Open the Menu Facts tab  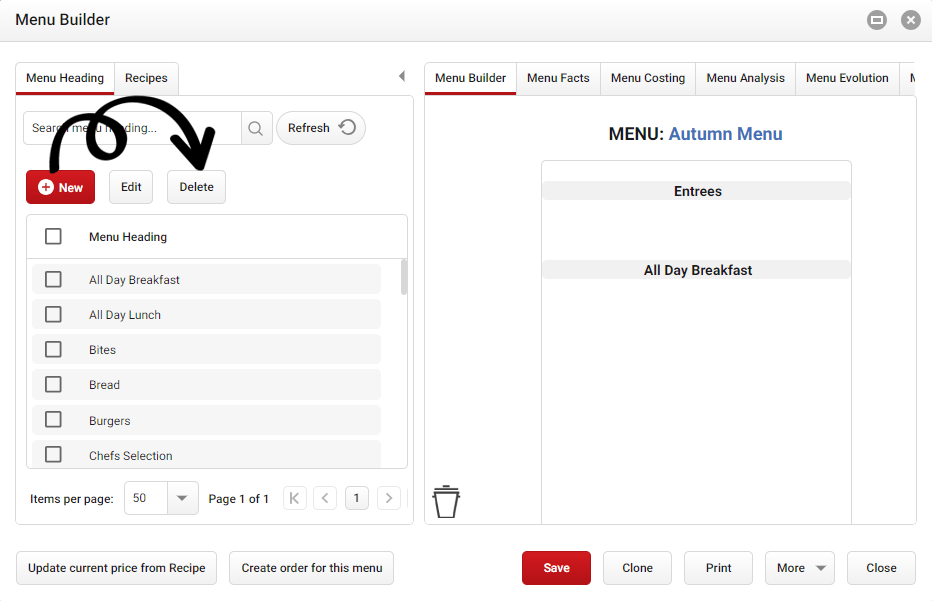[x=558, y=78]
